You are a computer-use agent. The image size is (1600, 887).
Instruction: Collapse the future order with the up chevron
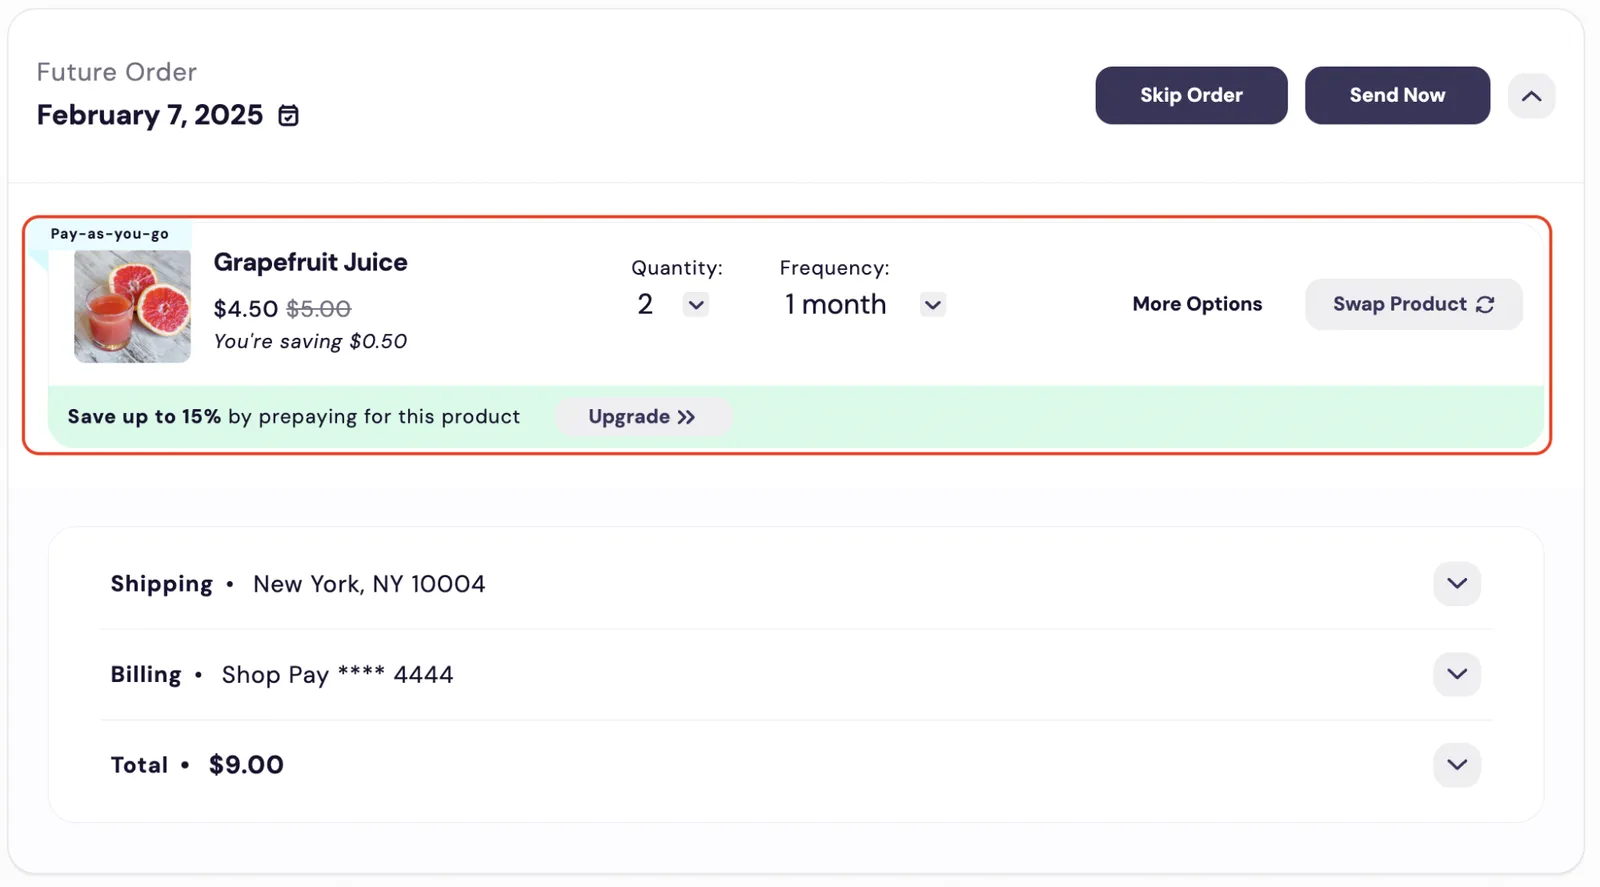coord(1531,96)
